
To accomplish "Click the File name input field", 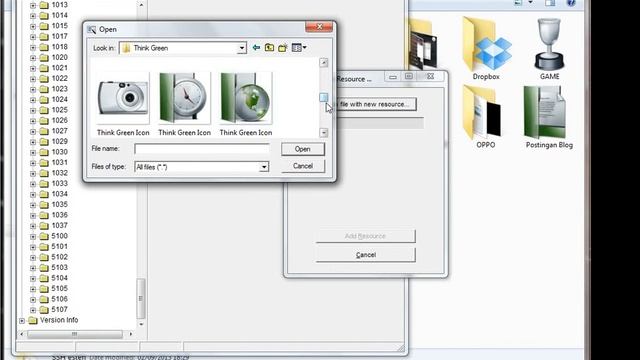I will coord(202,149).
